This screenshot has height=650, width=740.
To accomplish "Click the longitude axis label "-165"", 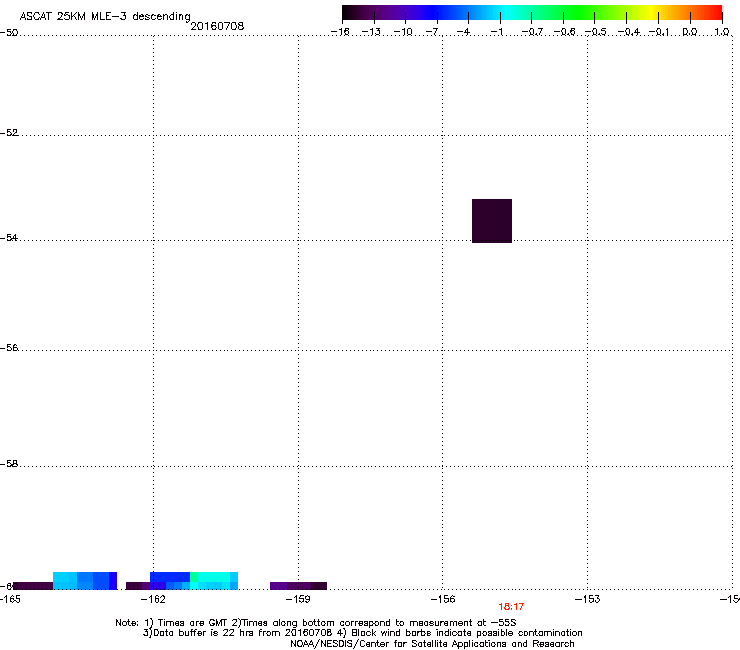I will tap(10, 599).
